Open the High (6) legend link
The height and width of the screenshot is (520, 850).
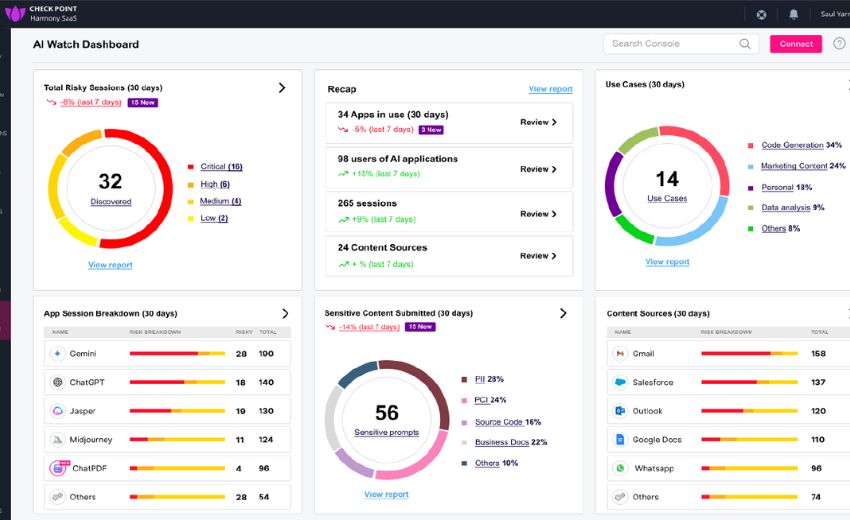coord(215,184)
